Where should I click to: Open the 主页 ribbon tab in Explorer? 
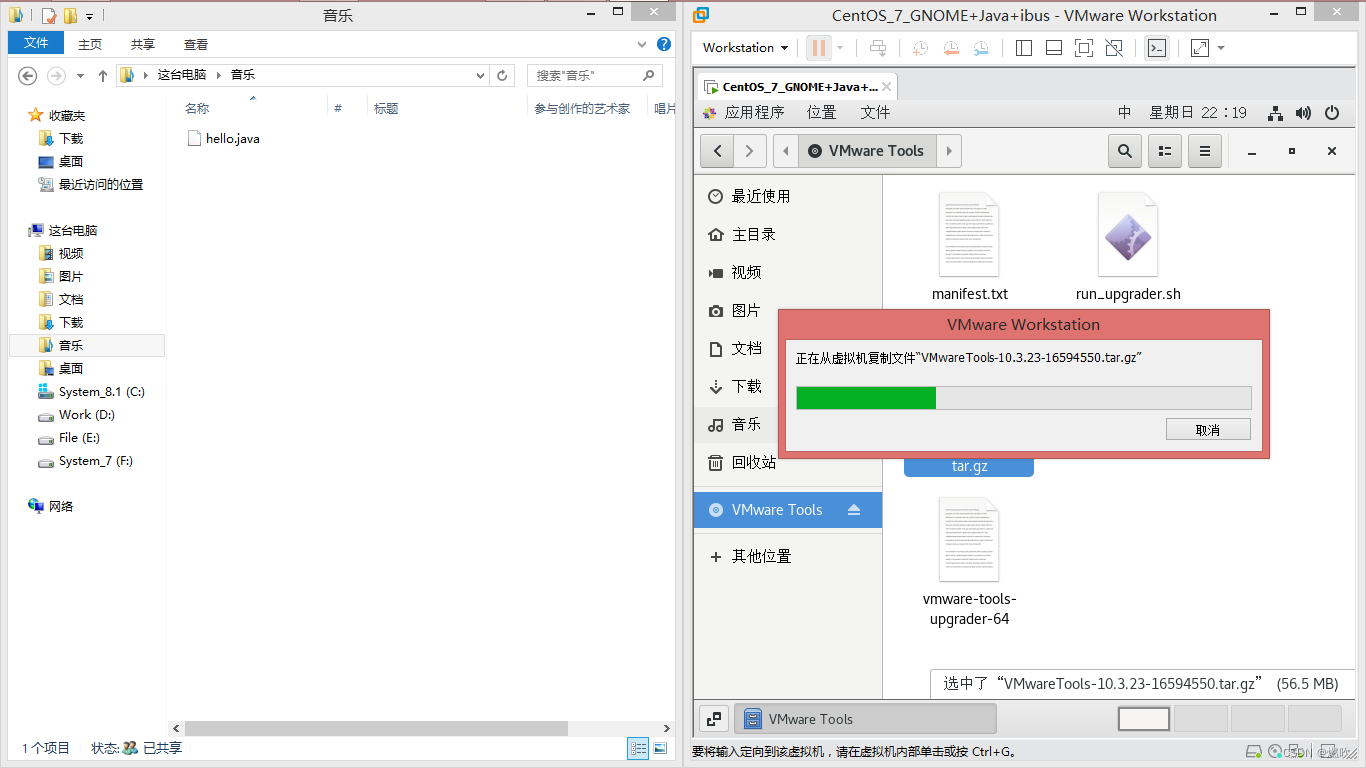coord(90,44)
